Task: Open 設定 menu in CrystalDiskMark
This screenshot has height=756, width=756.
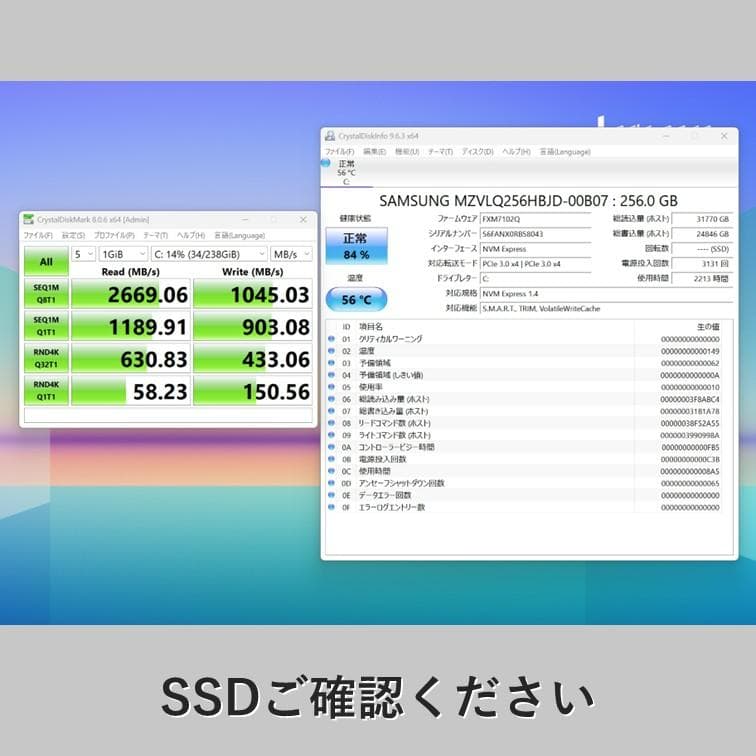Action: [x=73, y=235]
